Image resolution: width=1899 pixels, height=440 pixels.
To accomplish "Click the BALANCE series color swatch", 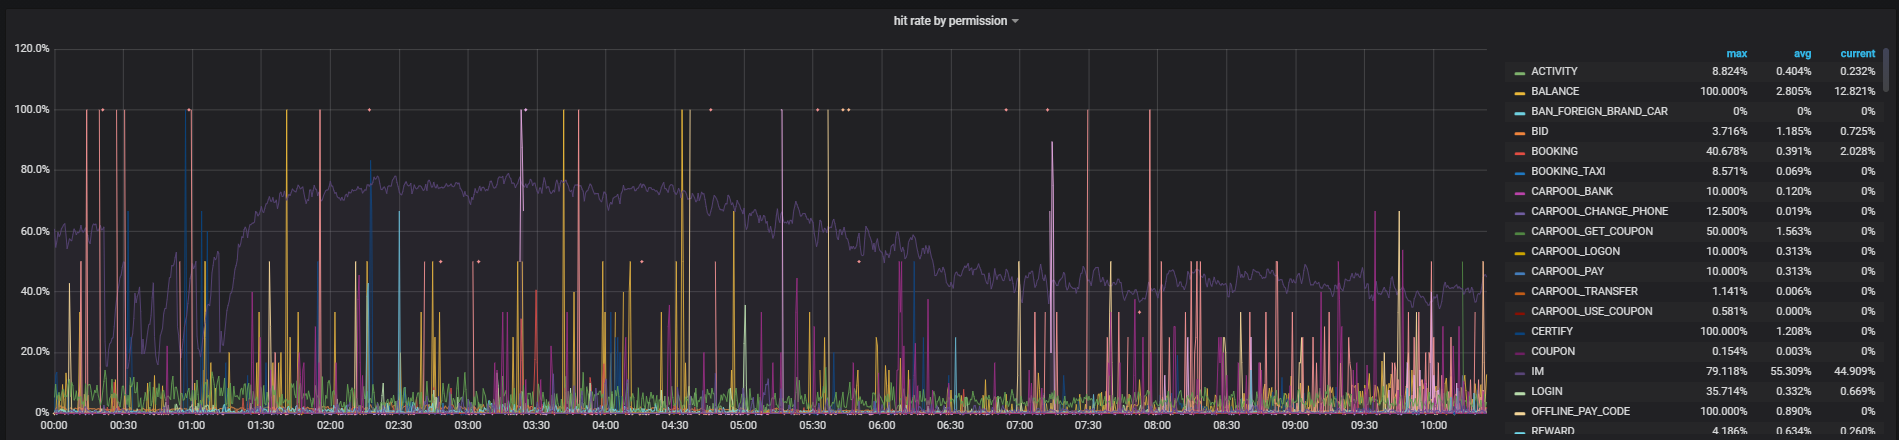I will click(x=1519, y=92).
